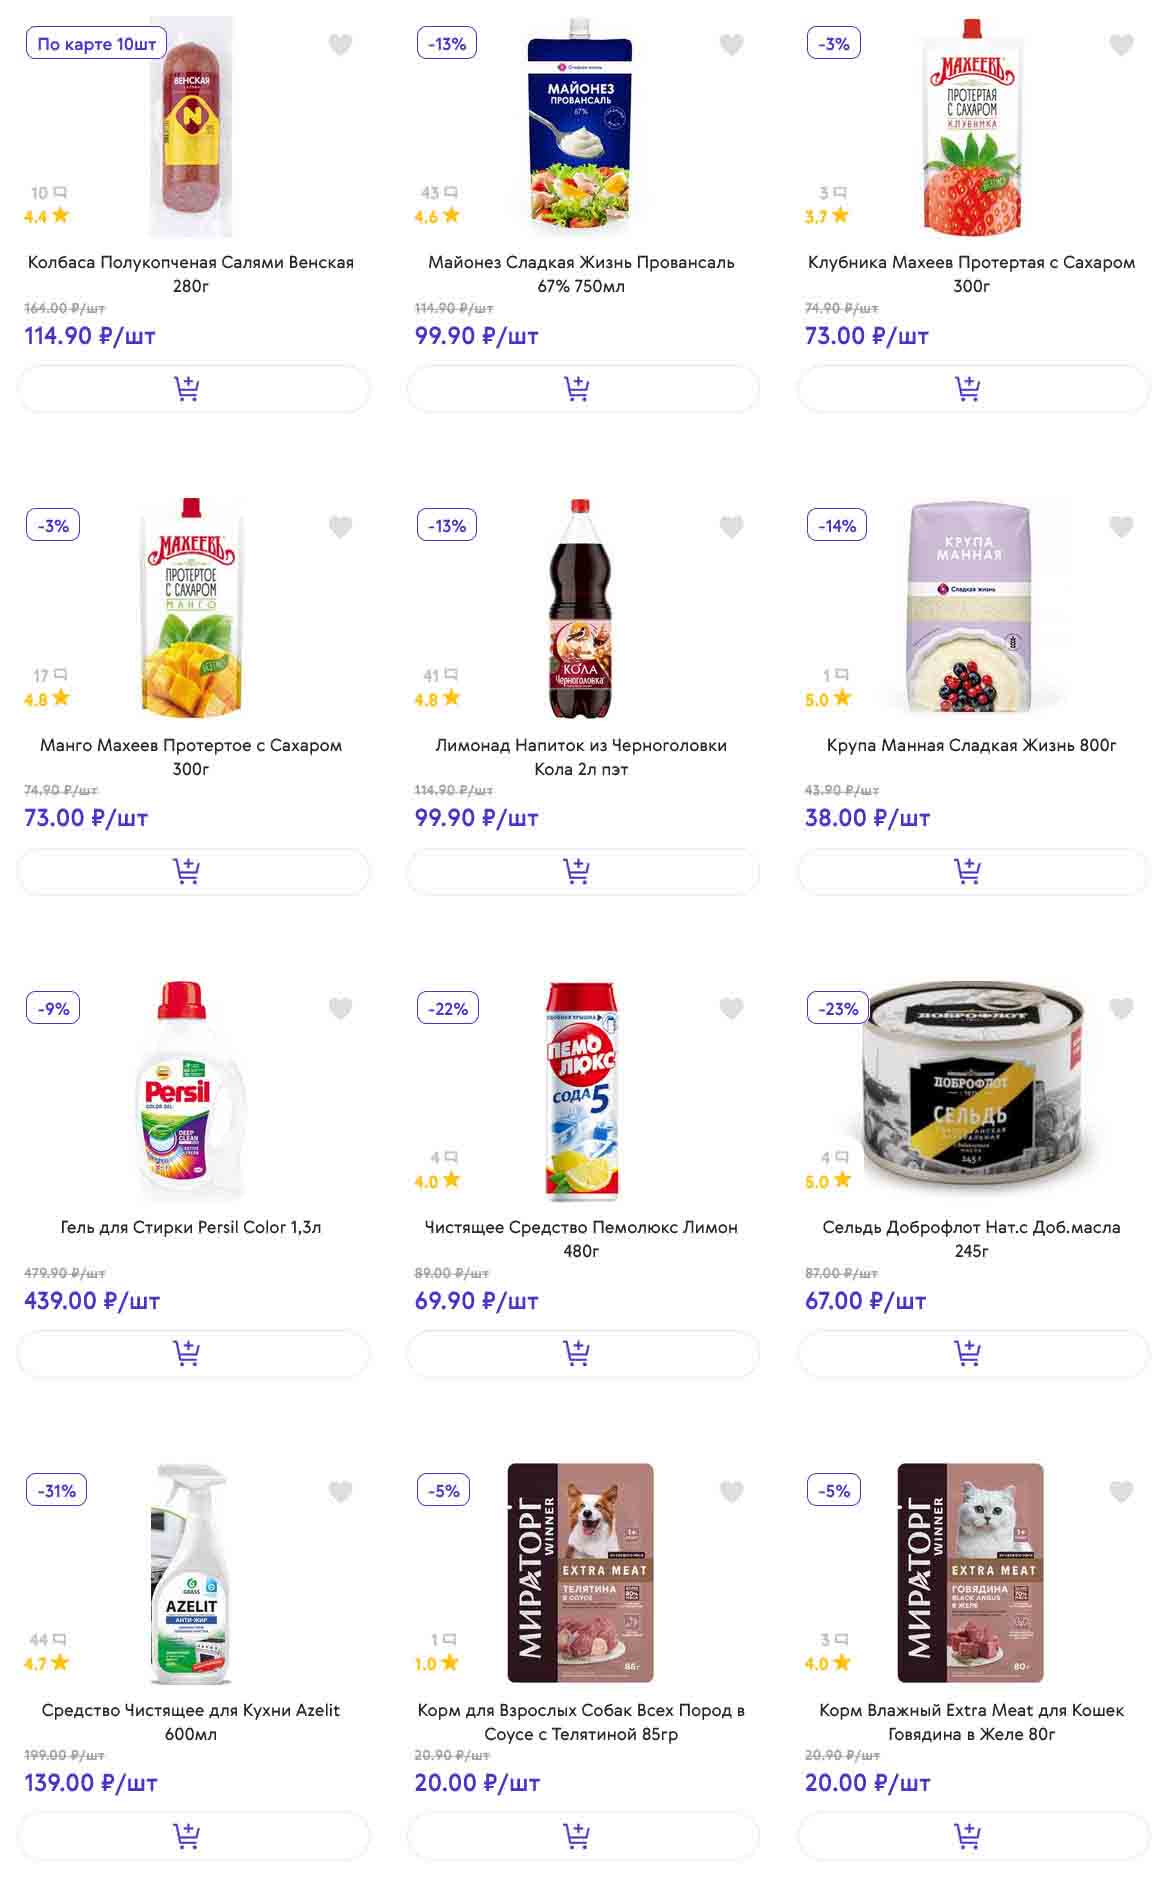Mark Пемолюкс Лимон as favorite

(731, 1009)
